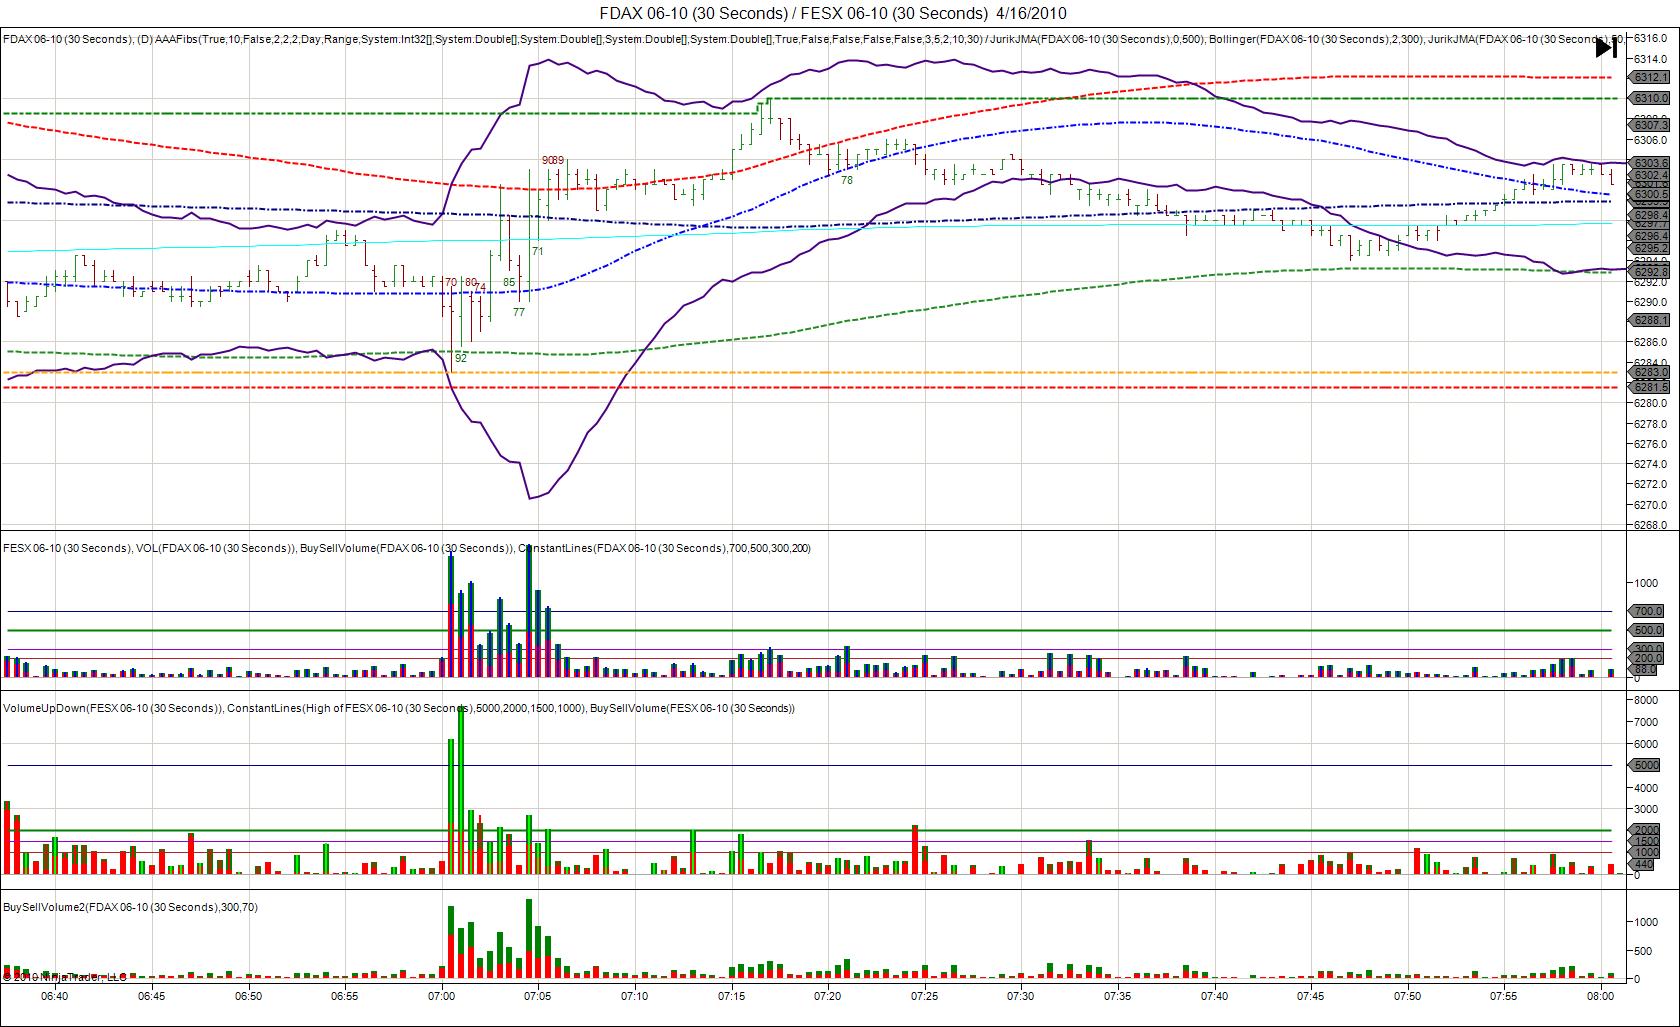The height and width of the screenshot is (1027, 1680).
Task: Click the 440 volume value marker
Action: (x=1643, y=864)
